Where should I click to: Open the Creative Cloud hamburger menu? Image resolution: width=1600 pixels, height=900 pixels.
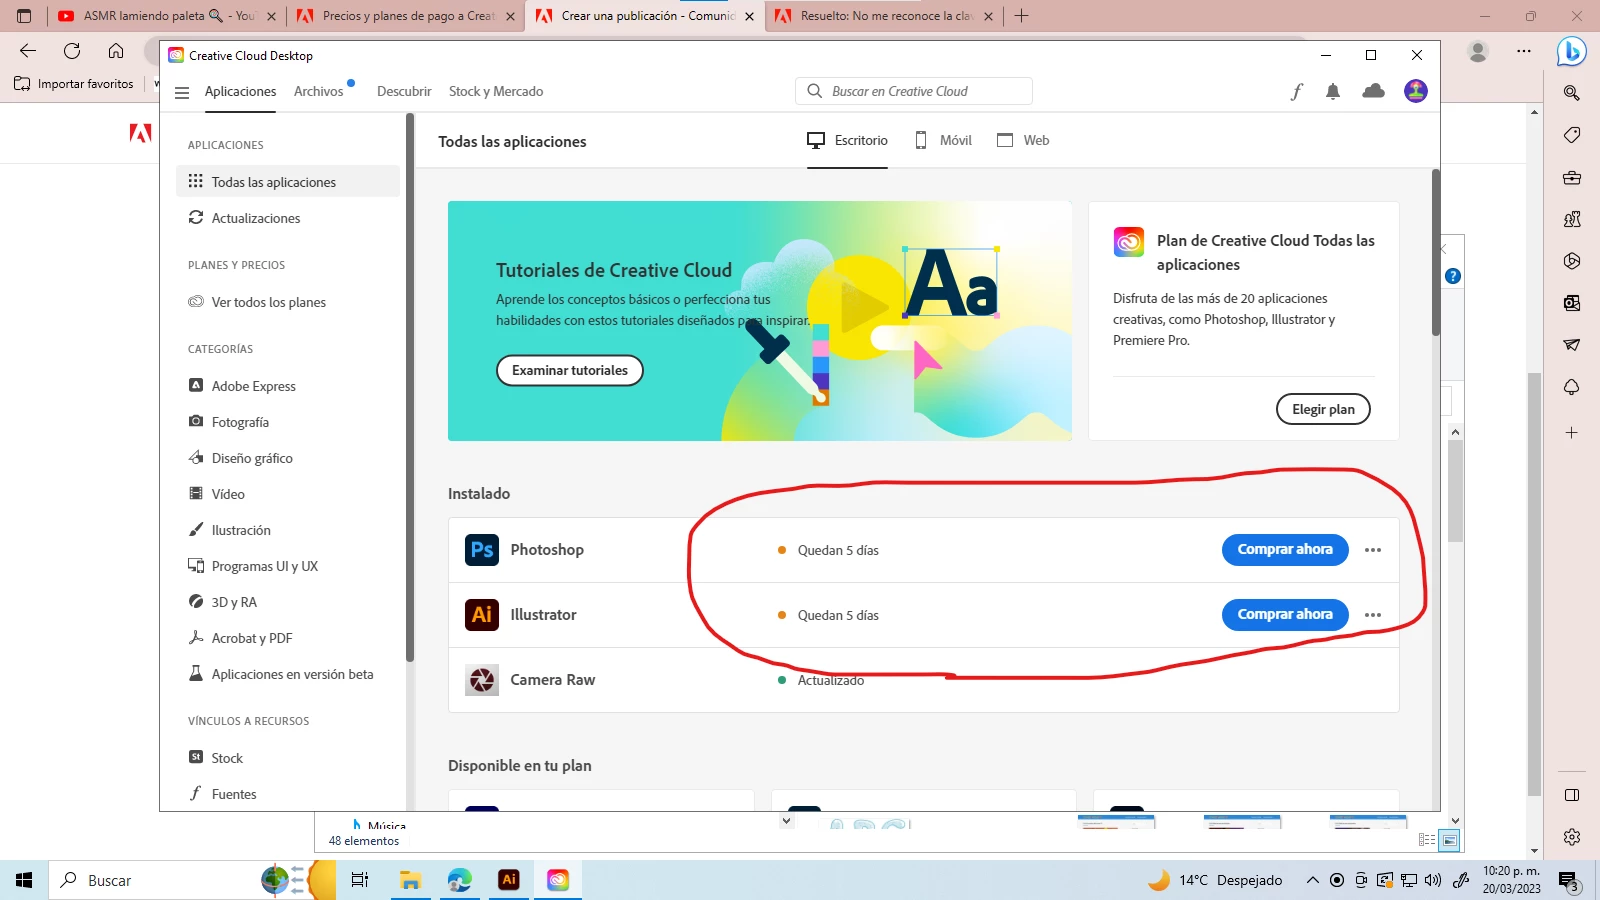click(x=182, y=92)
